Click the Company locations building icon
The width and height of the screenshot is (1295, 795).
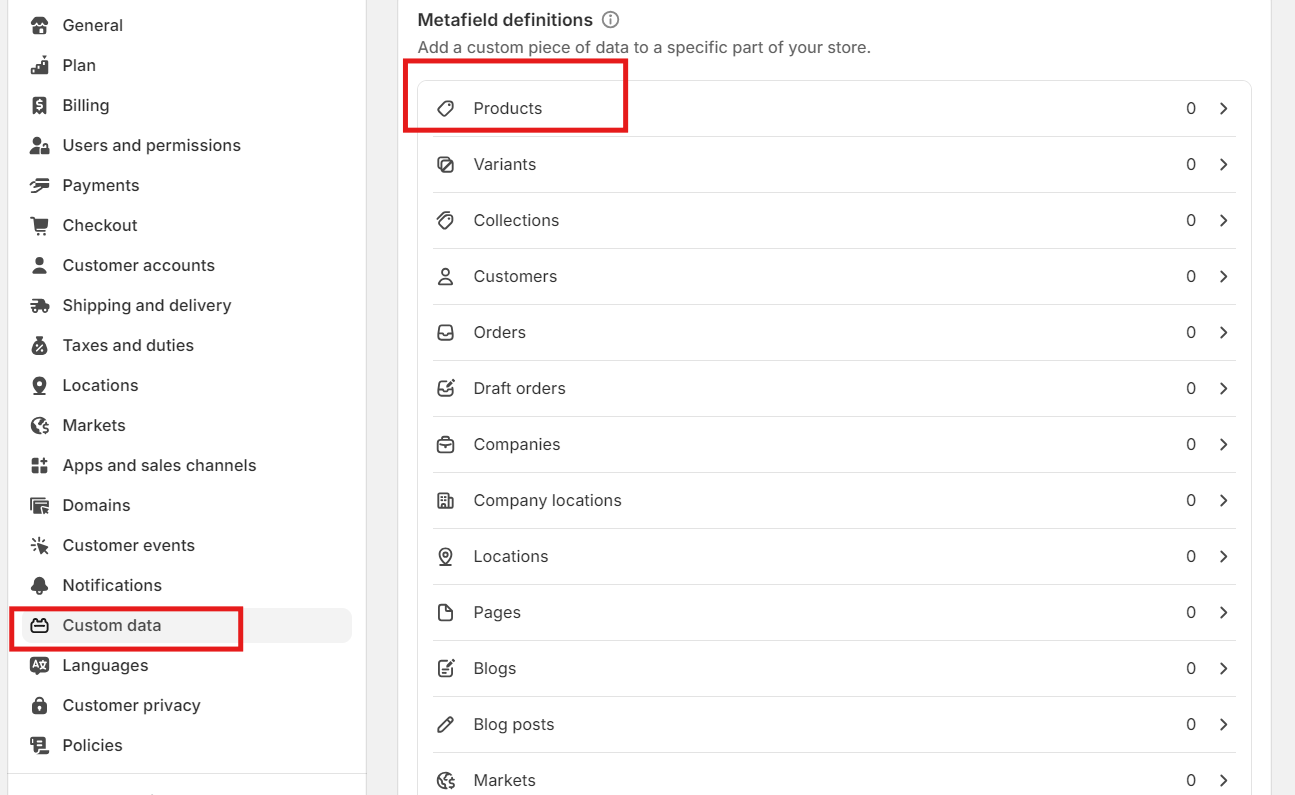click(x=446, y=500)
